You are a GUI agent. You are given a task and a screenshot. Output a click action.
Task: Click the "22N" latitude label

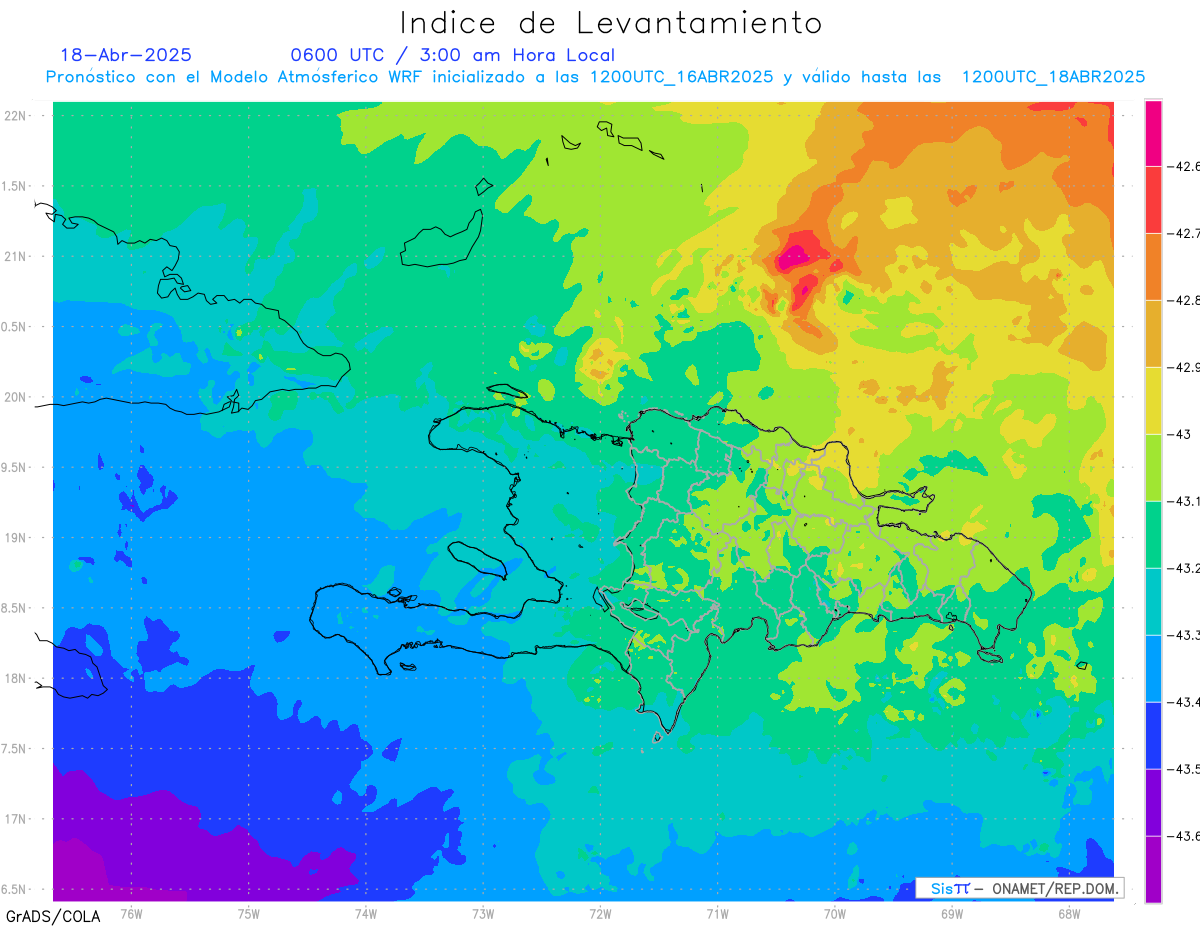pyautogui.click(x=16, y=115)
